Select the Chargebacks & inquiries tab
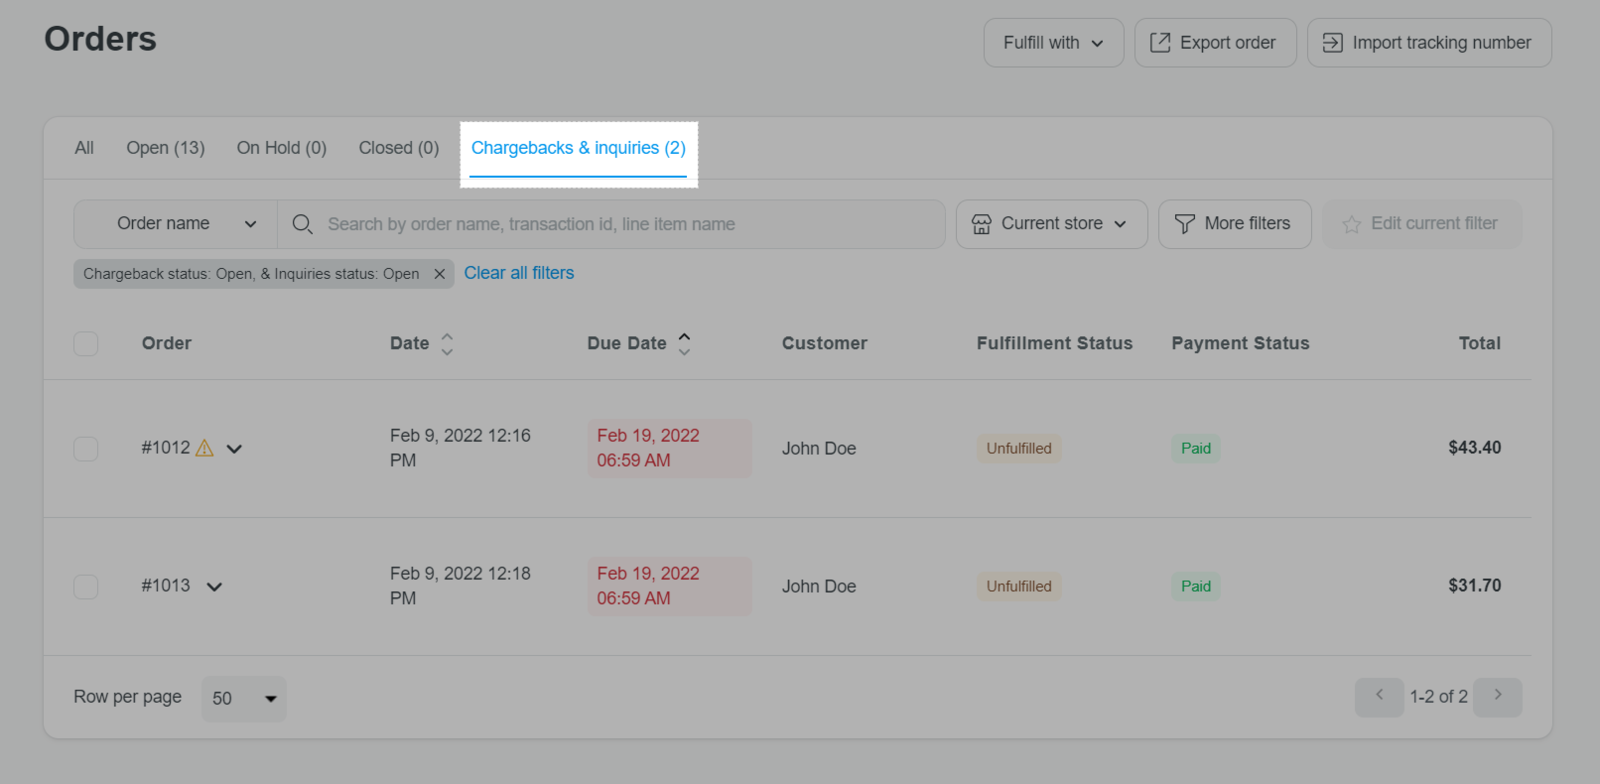 [x=578, y=148]
